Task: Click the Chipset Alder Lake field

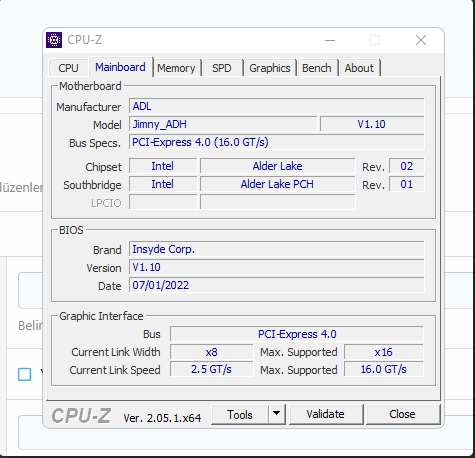Action: (277, 166)
